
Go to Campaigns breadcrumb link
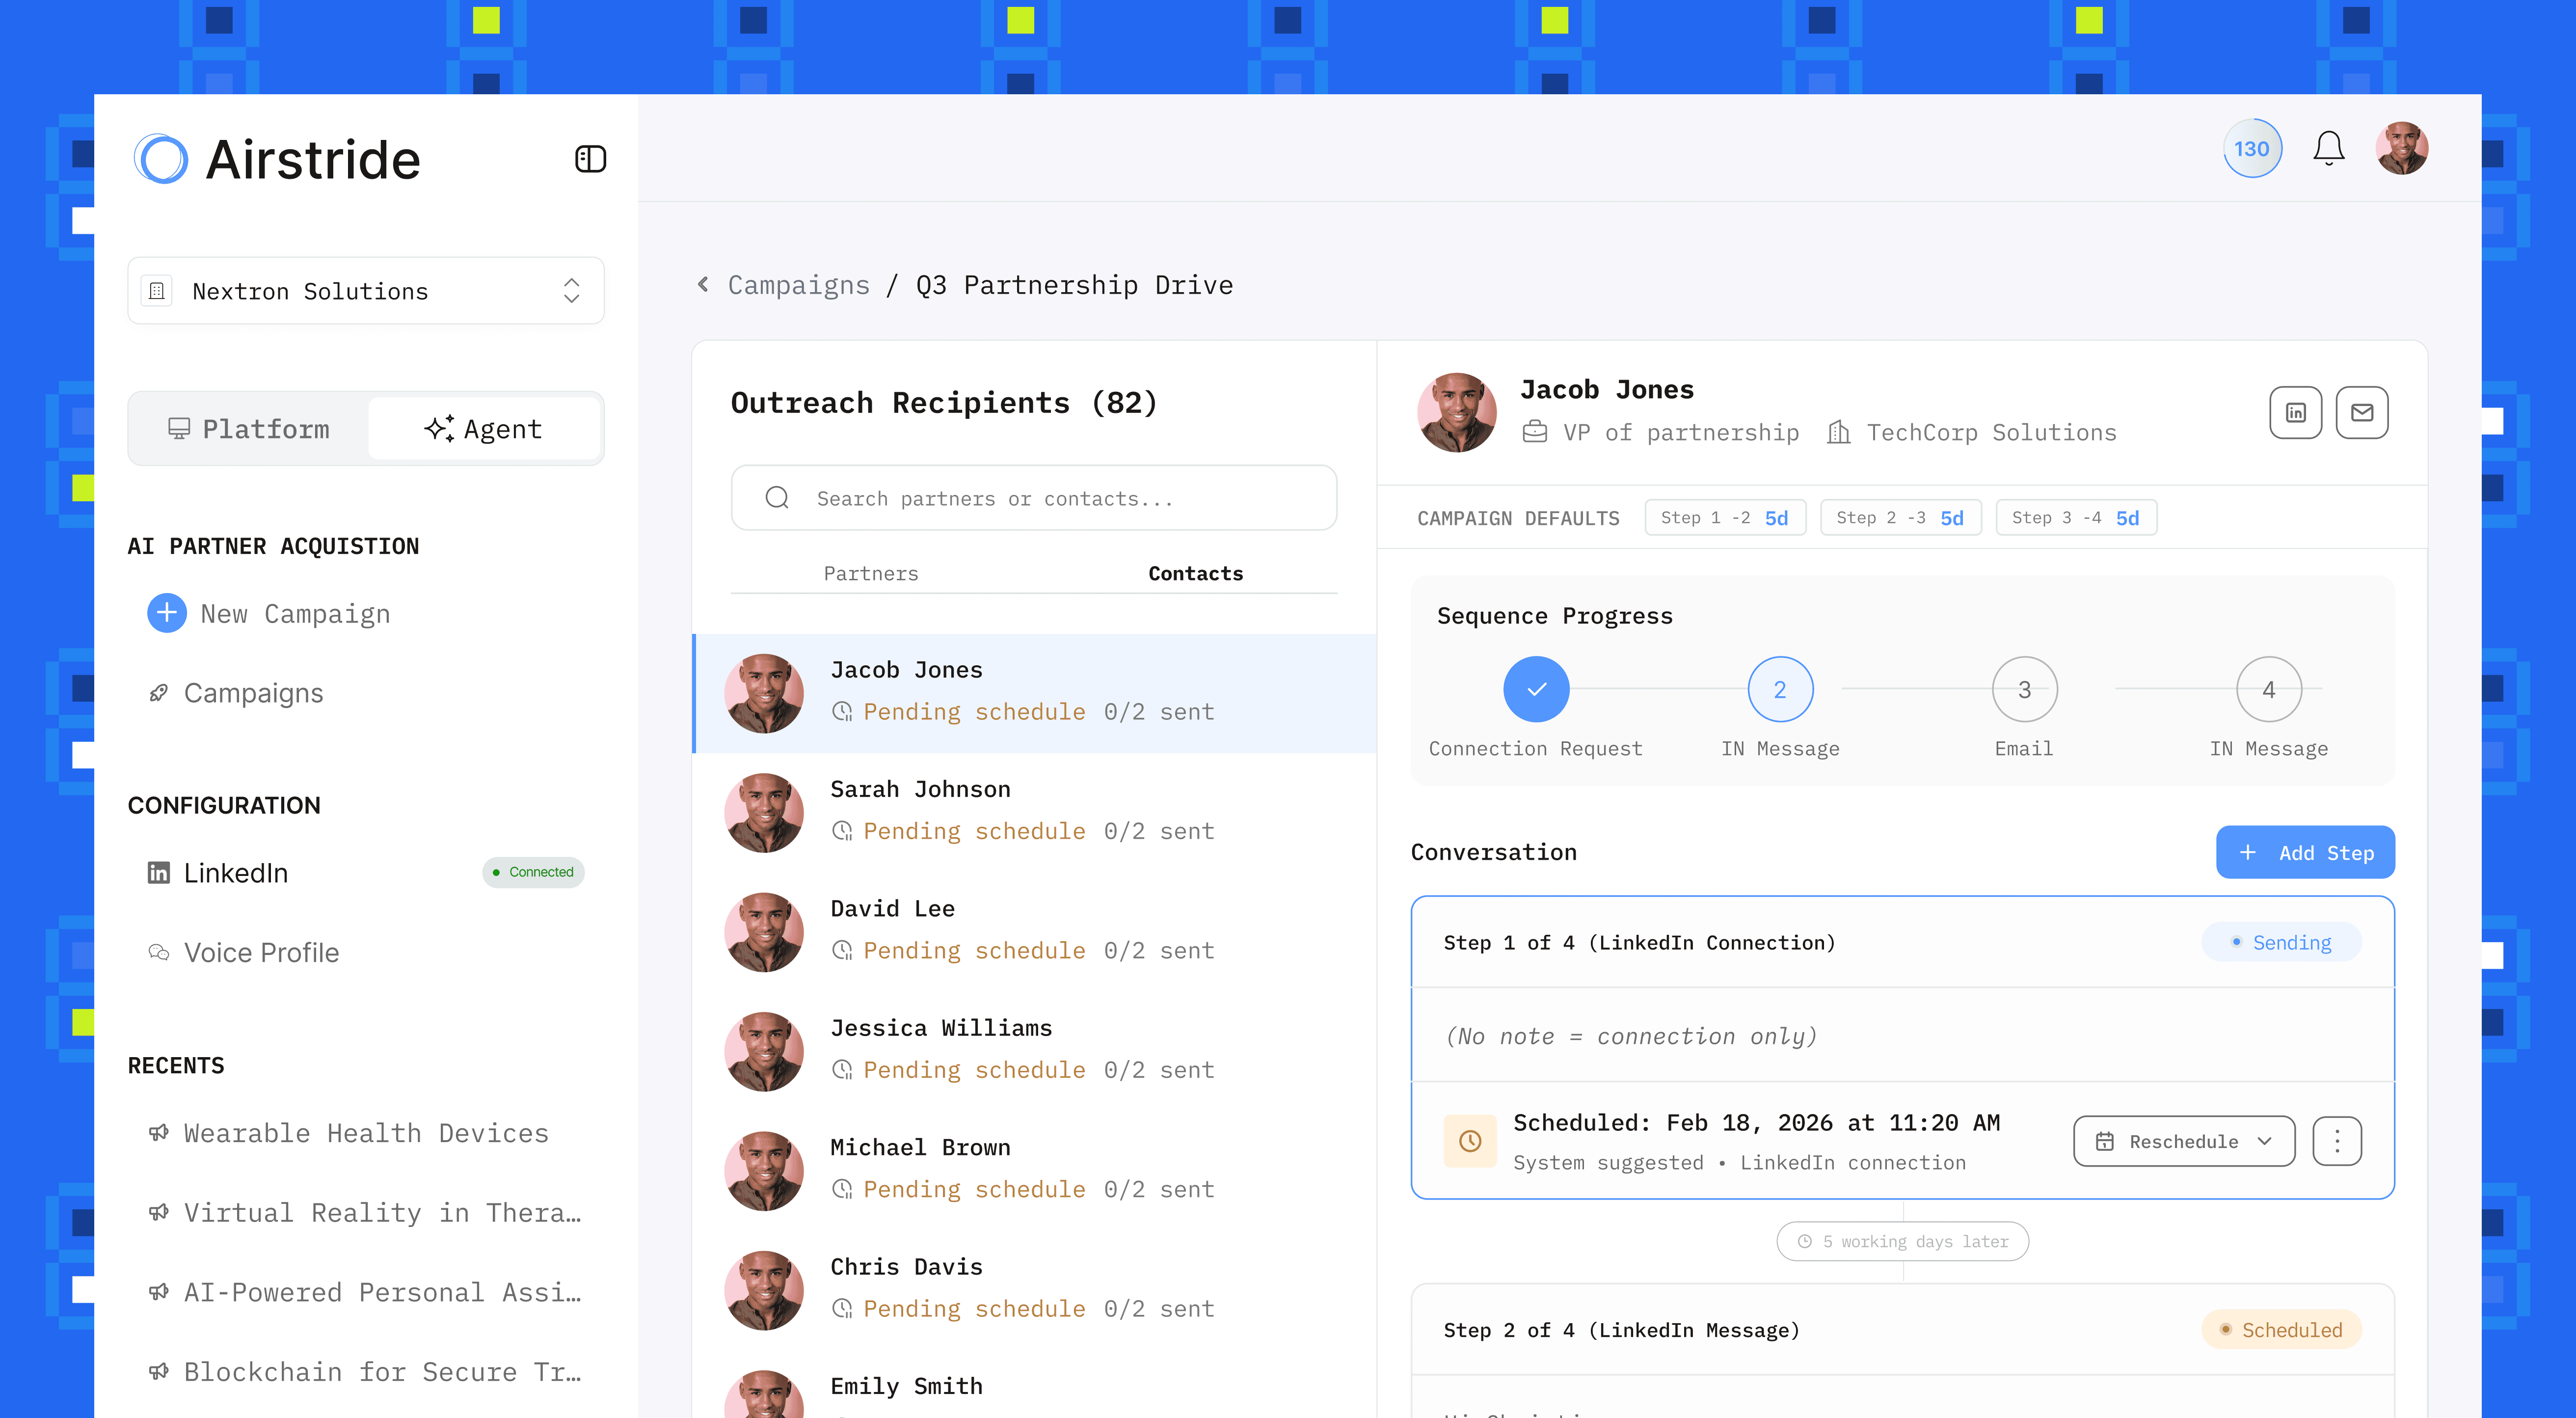click(x=798, y=285)
